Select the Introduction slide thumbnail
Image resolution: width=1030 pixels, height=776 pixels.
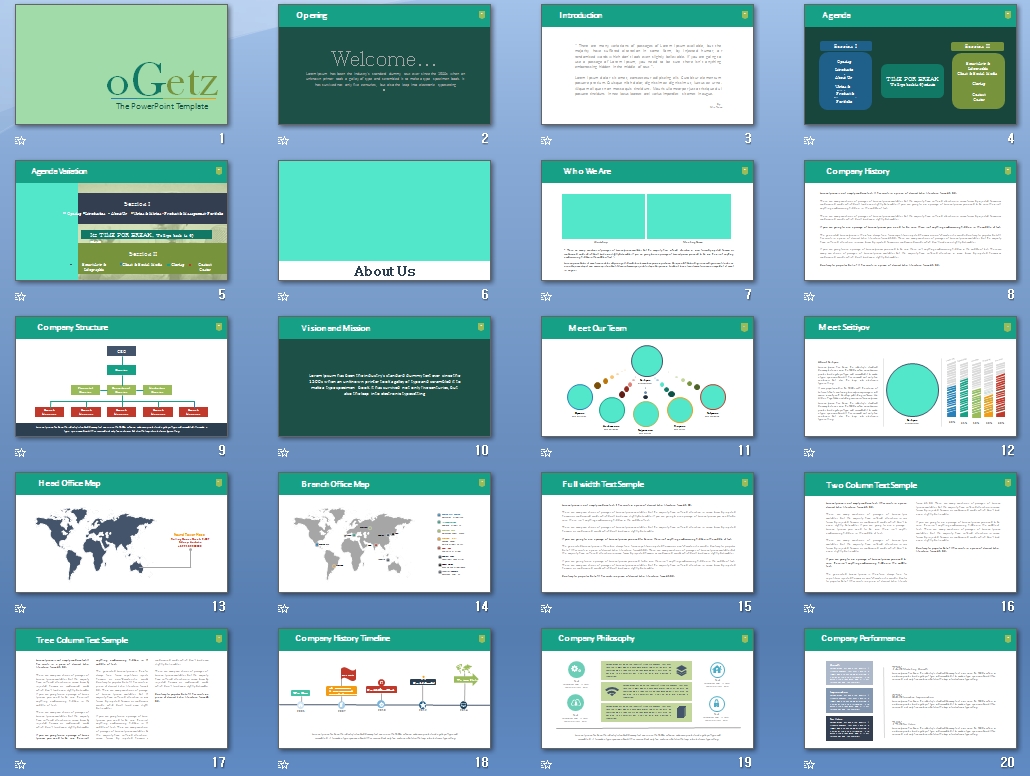[x=647, y=64]
